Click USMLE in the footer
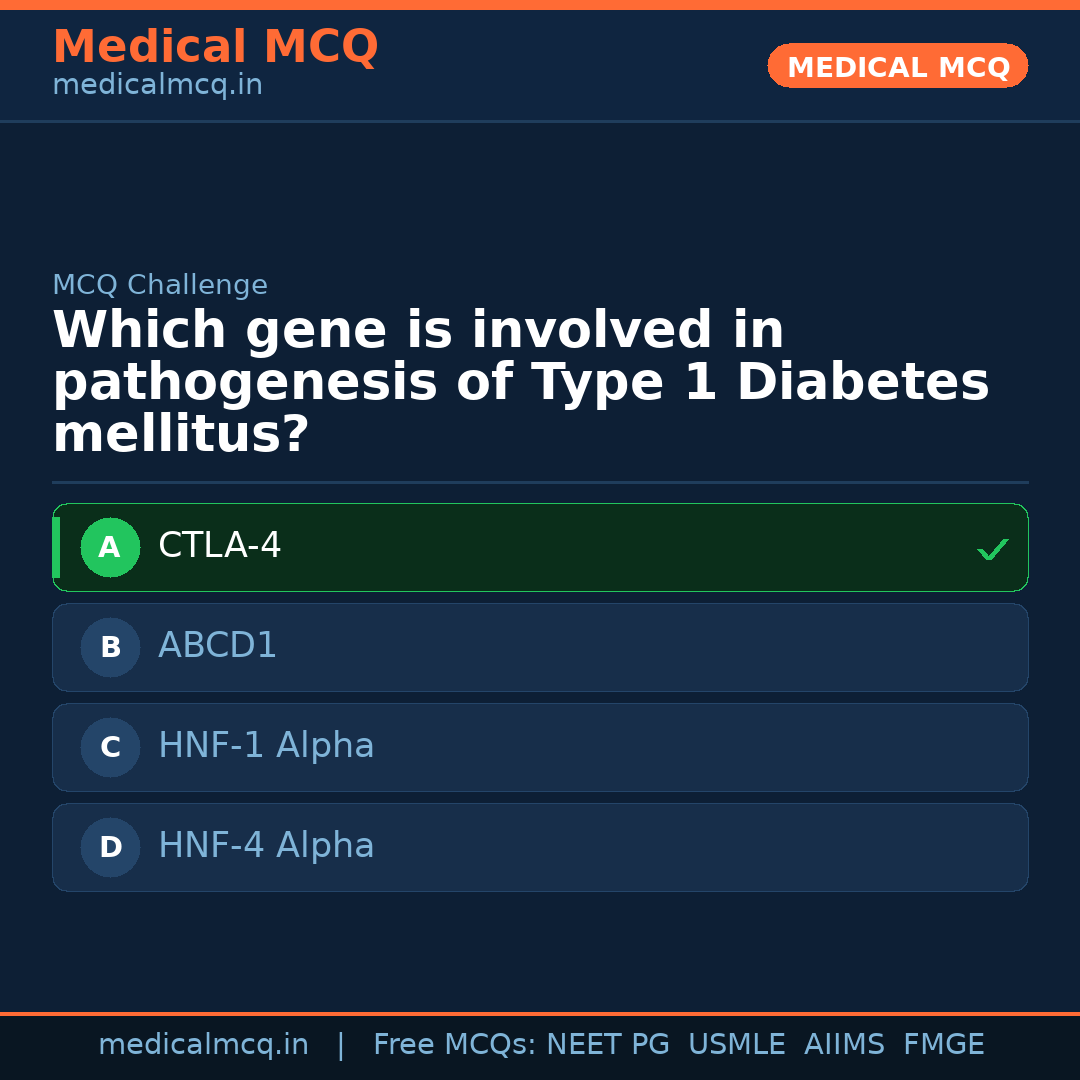This screenshot has width=1080, height=1080. click(x=736, y=1045)
